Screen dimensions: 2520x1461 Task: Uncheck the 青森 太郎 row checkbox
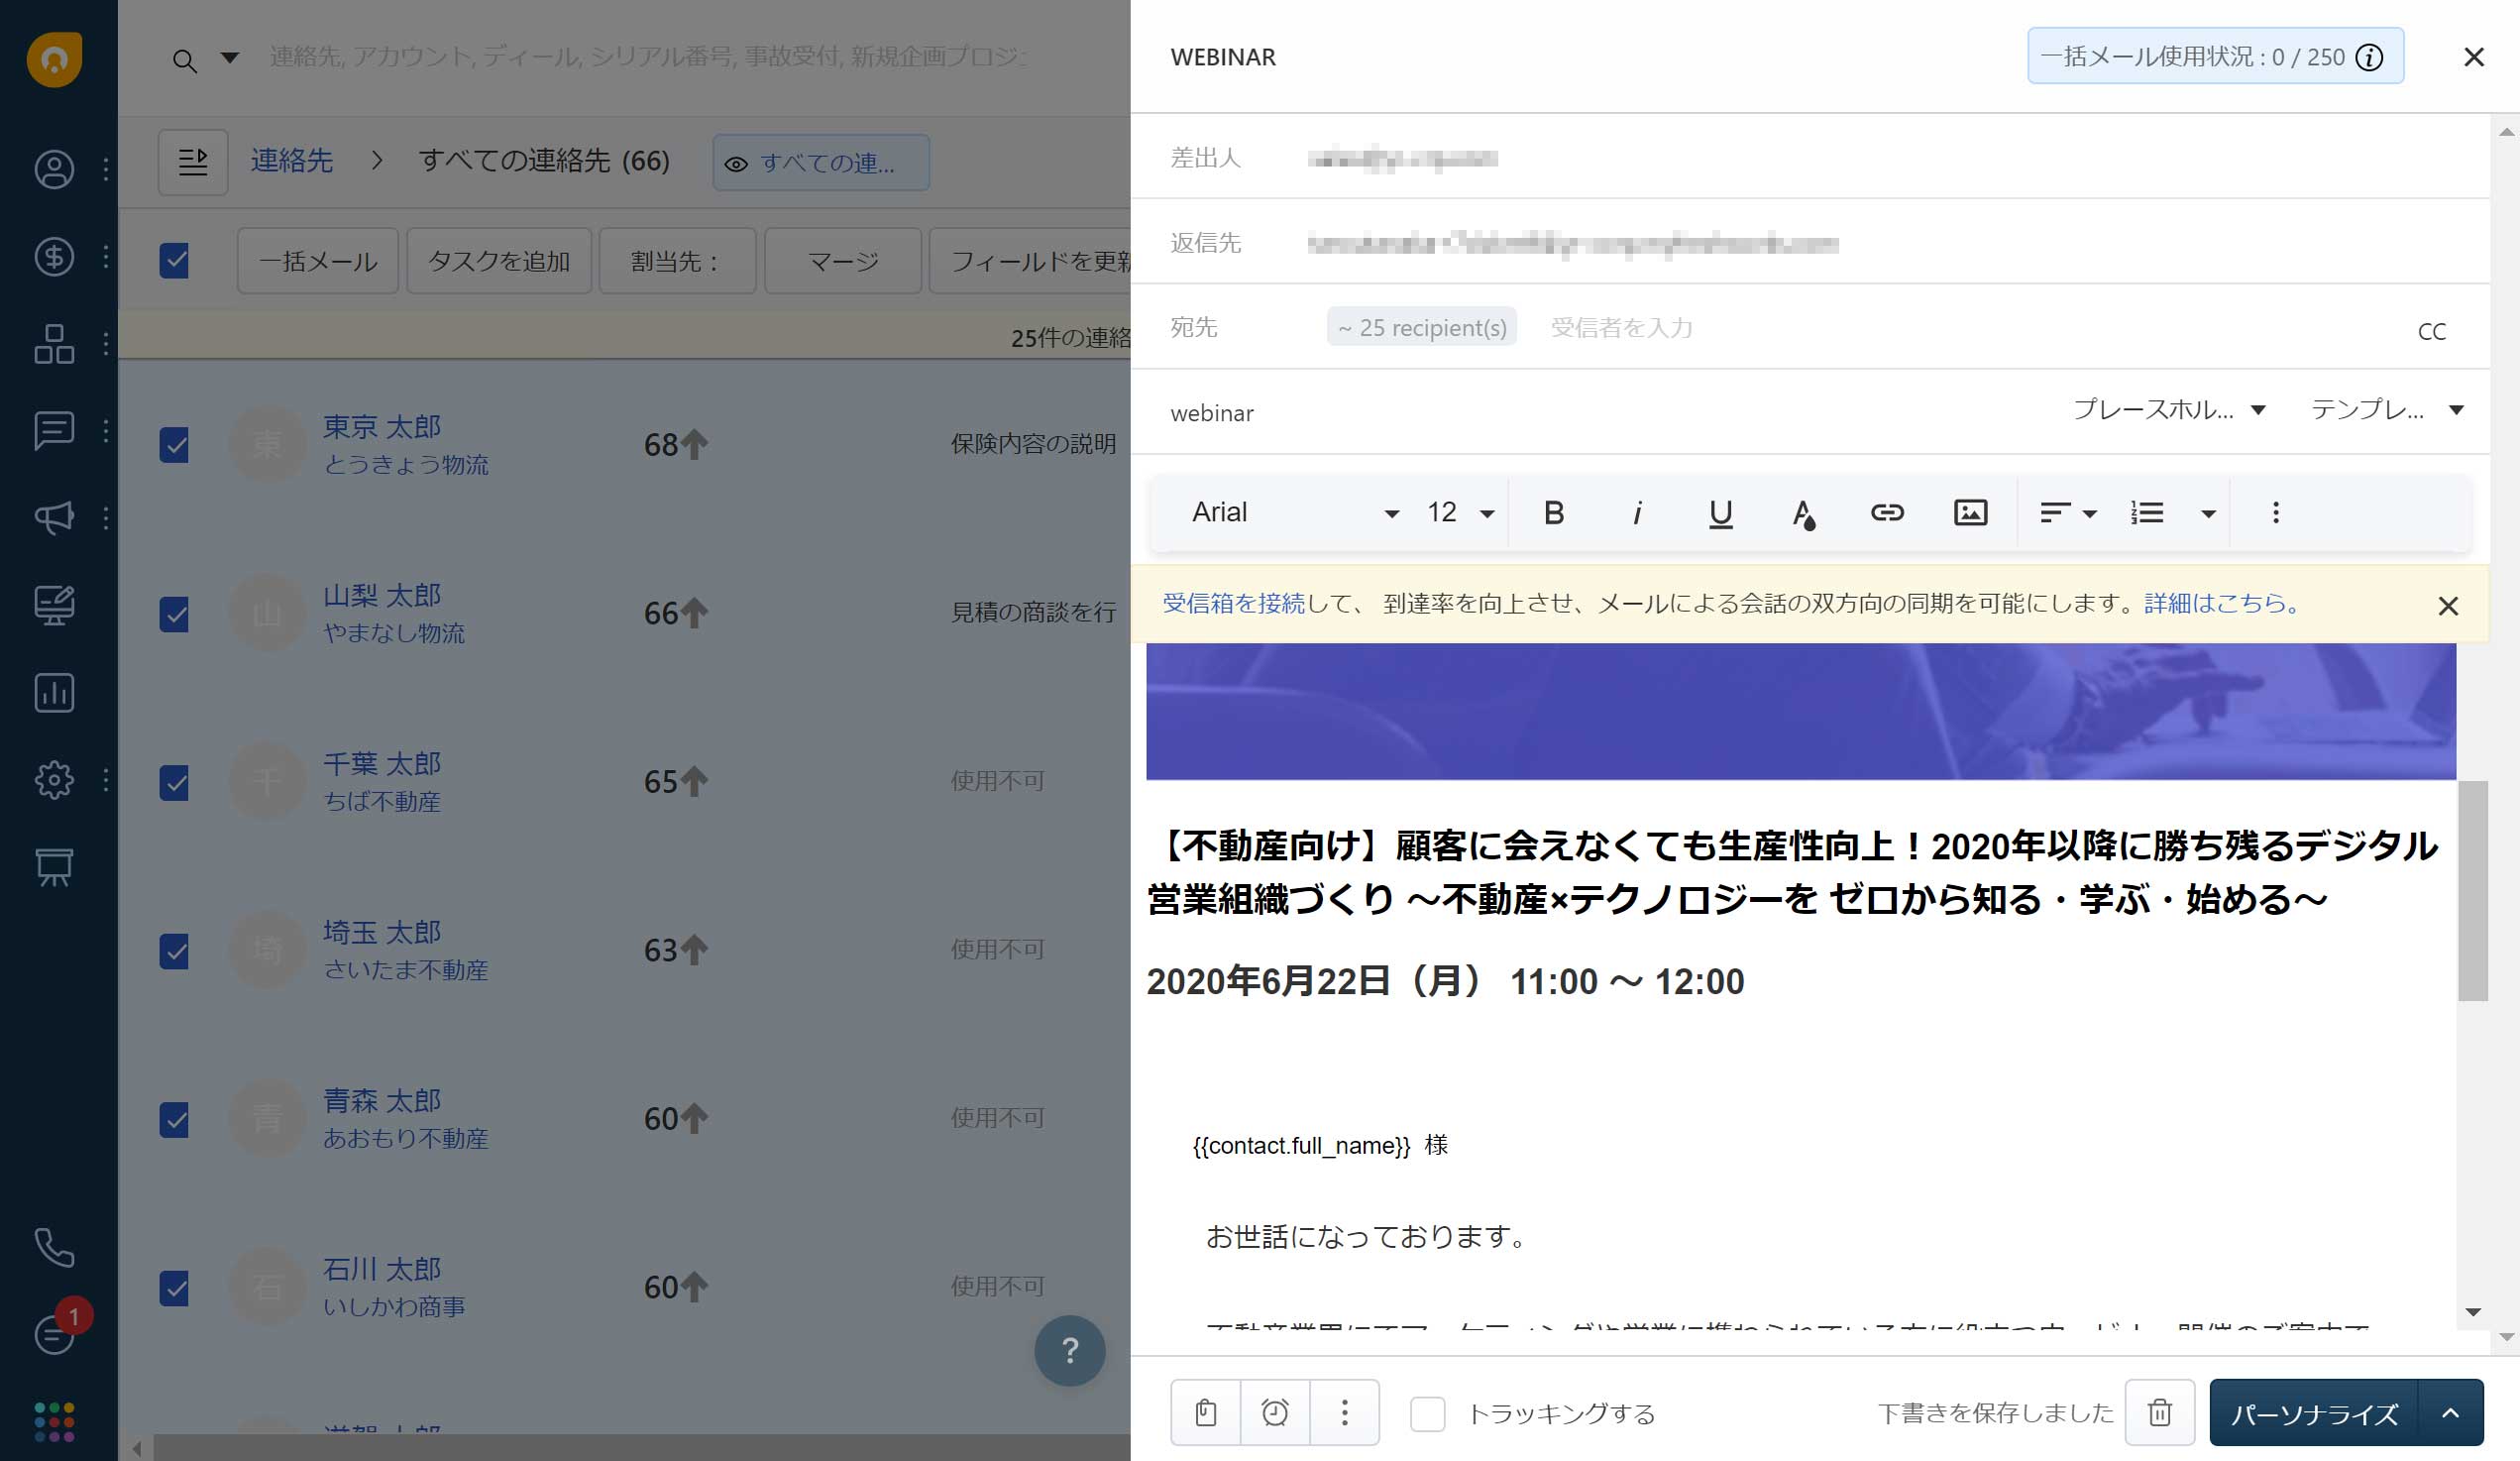tap(175, 1119)
